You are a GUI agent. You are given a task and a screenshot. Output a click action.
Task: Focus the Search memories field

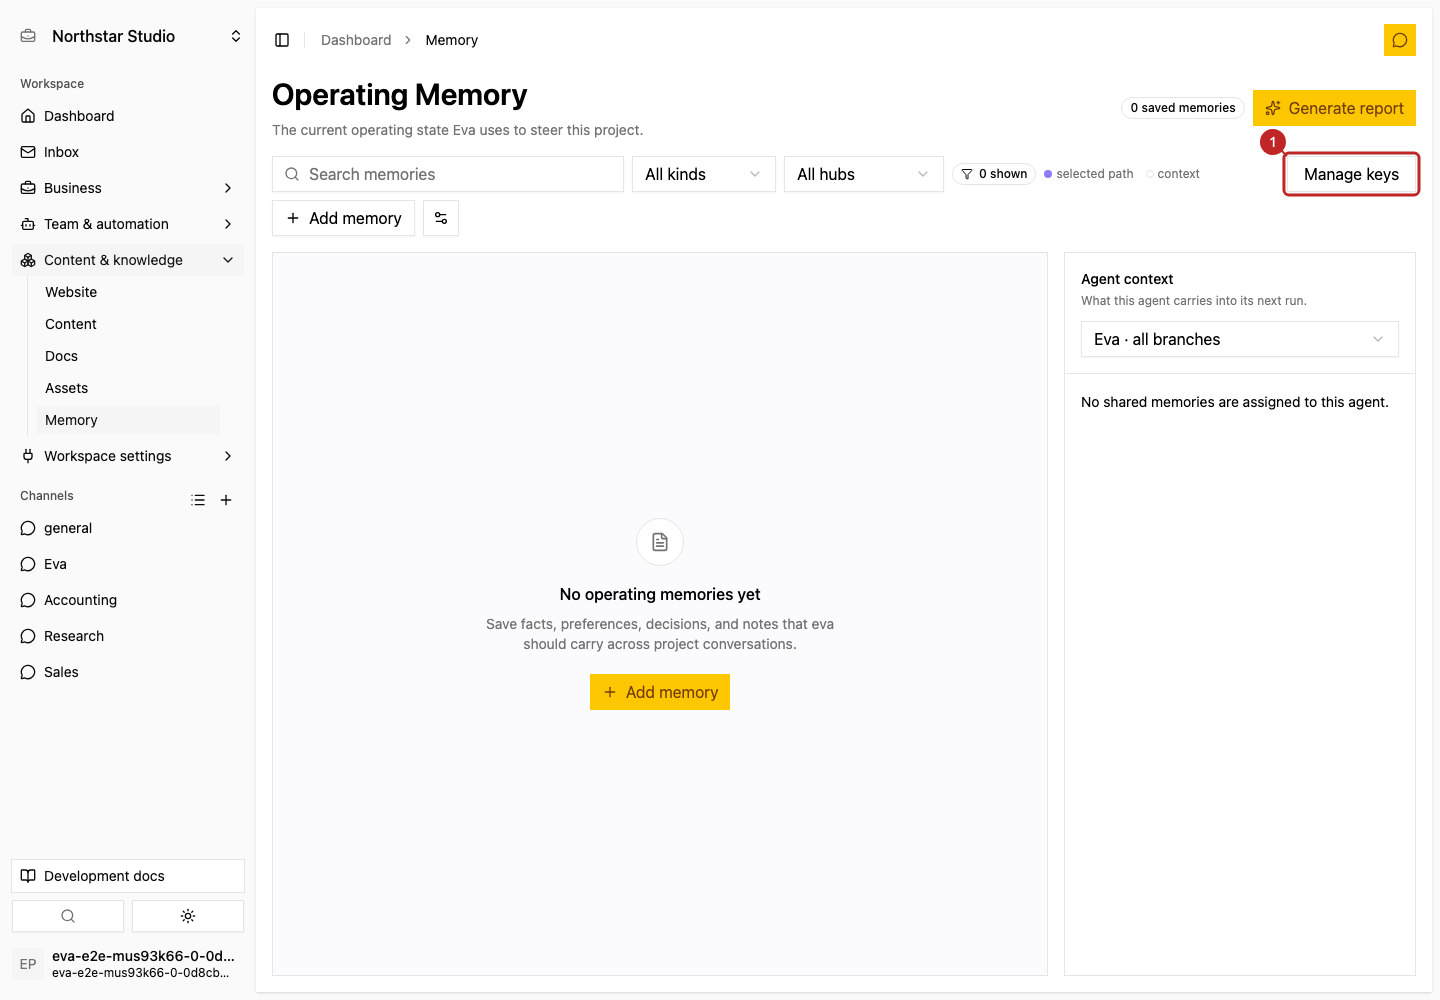448,174
